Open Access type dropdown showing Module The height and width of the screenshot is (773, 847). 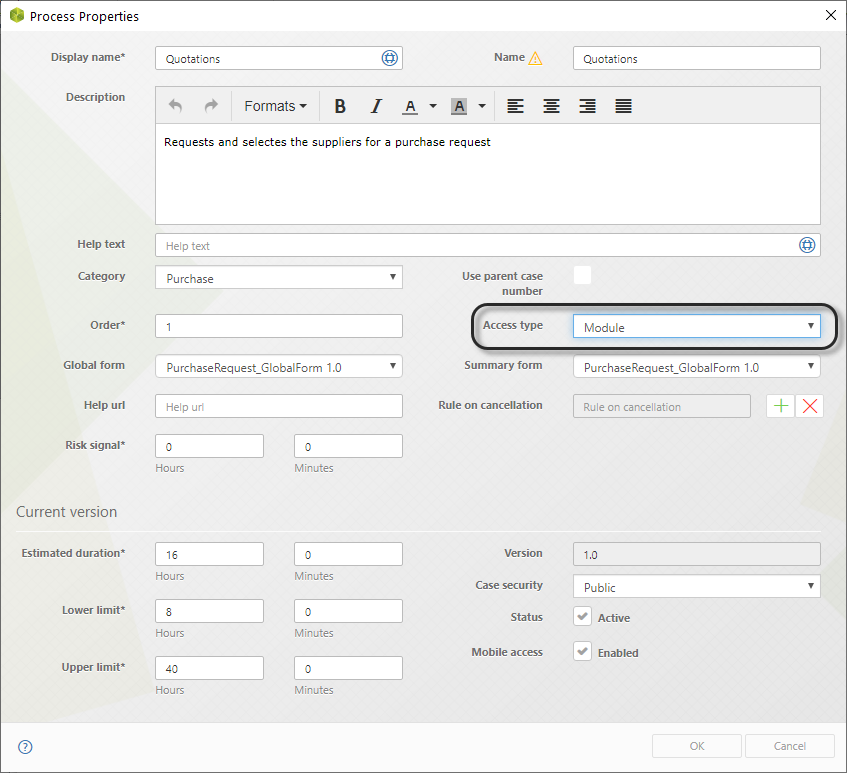[696, 326]
